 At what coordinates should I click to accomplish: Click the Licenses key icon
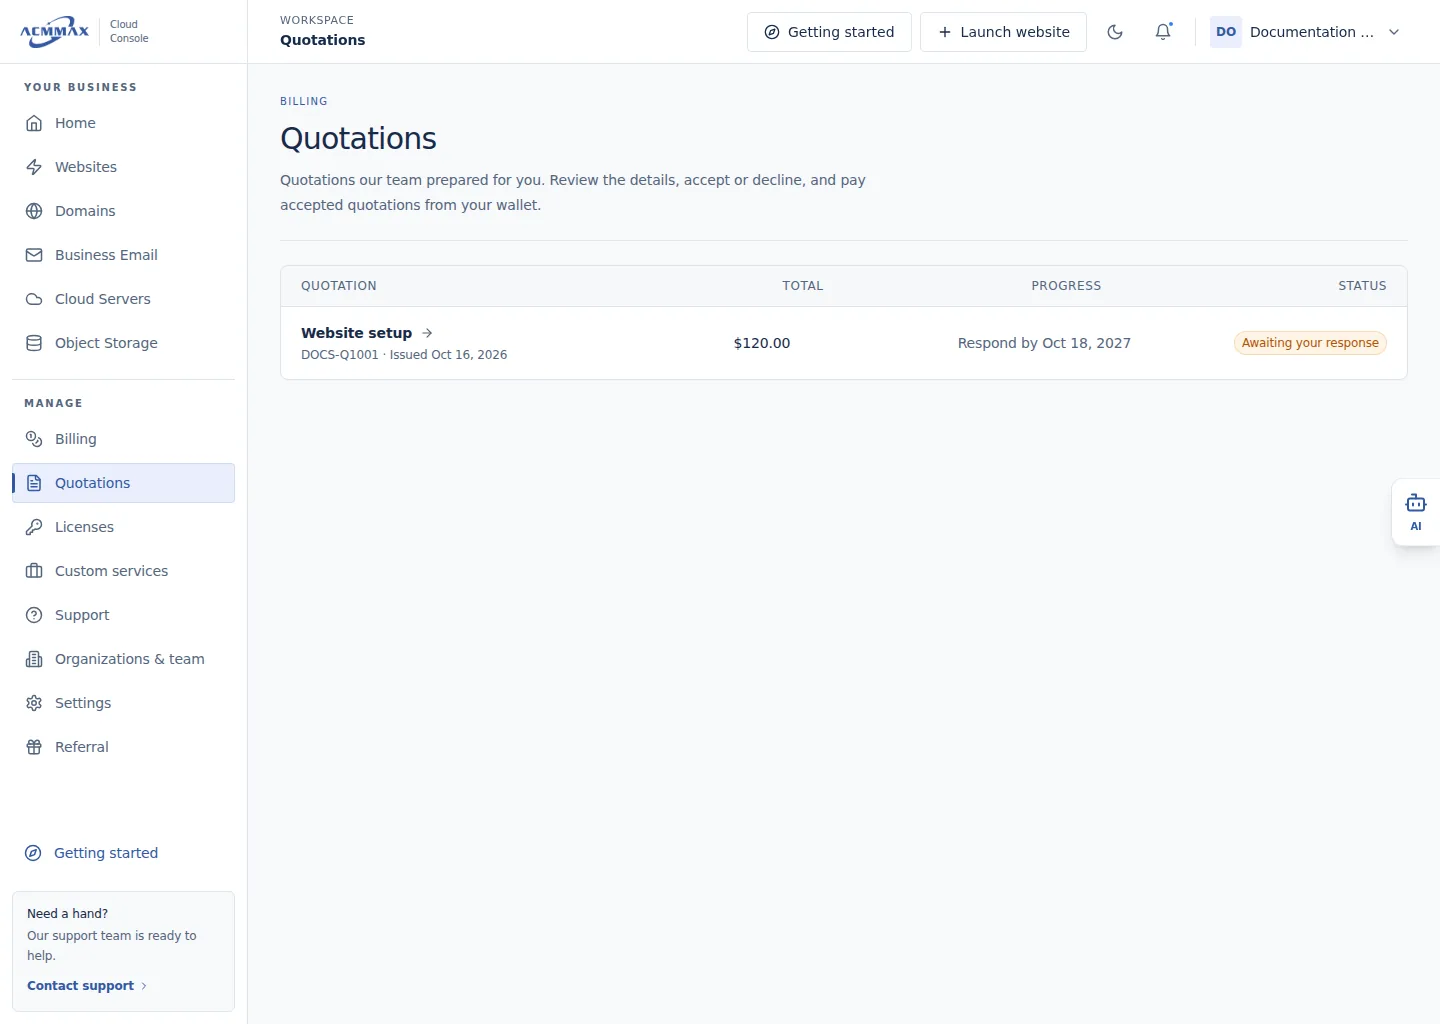point(34,527)
